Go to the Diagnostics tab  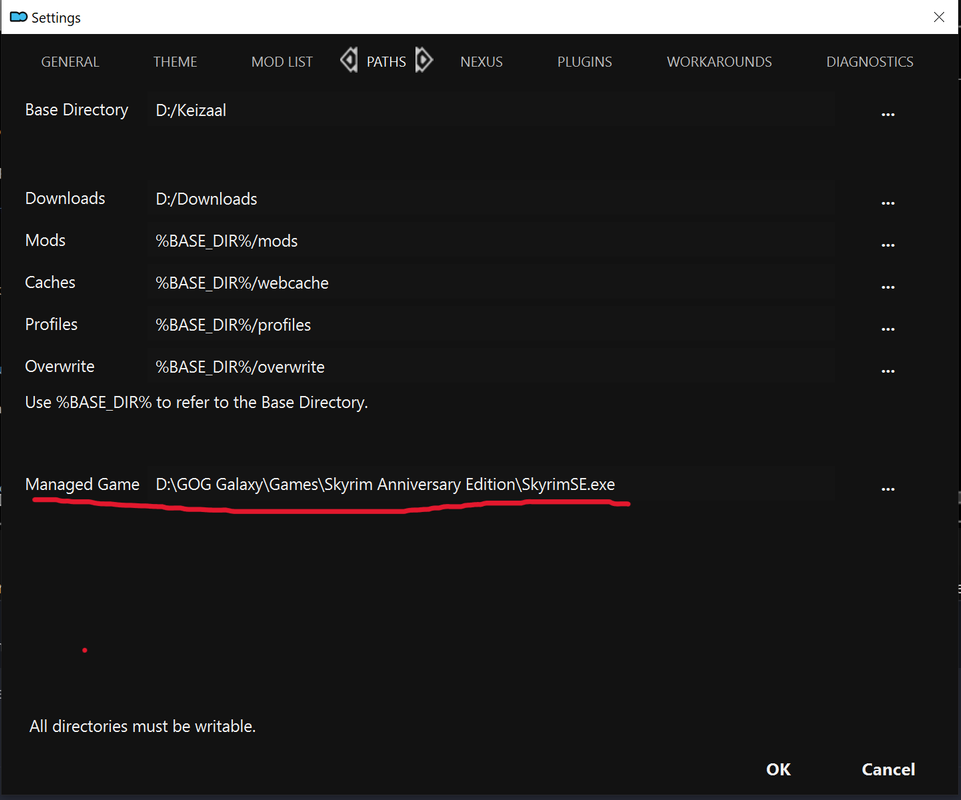tap(870, 62)
